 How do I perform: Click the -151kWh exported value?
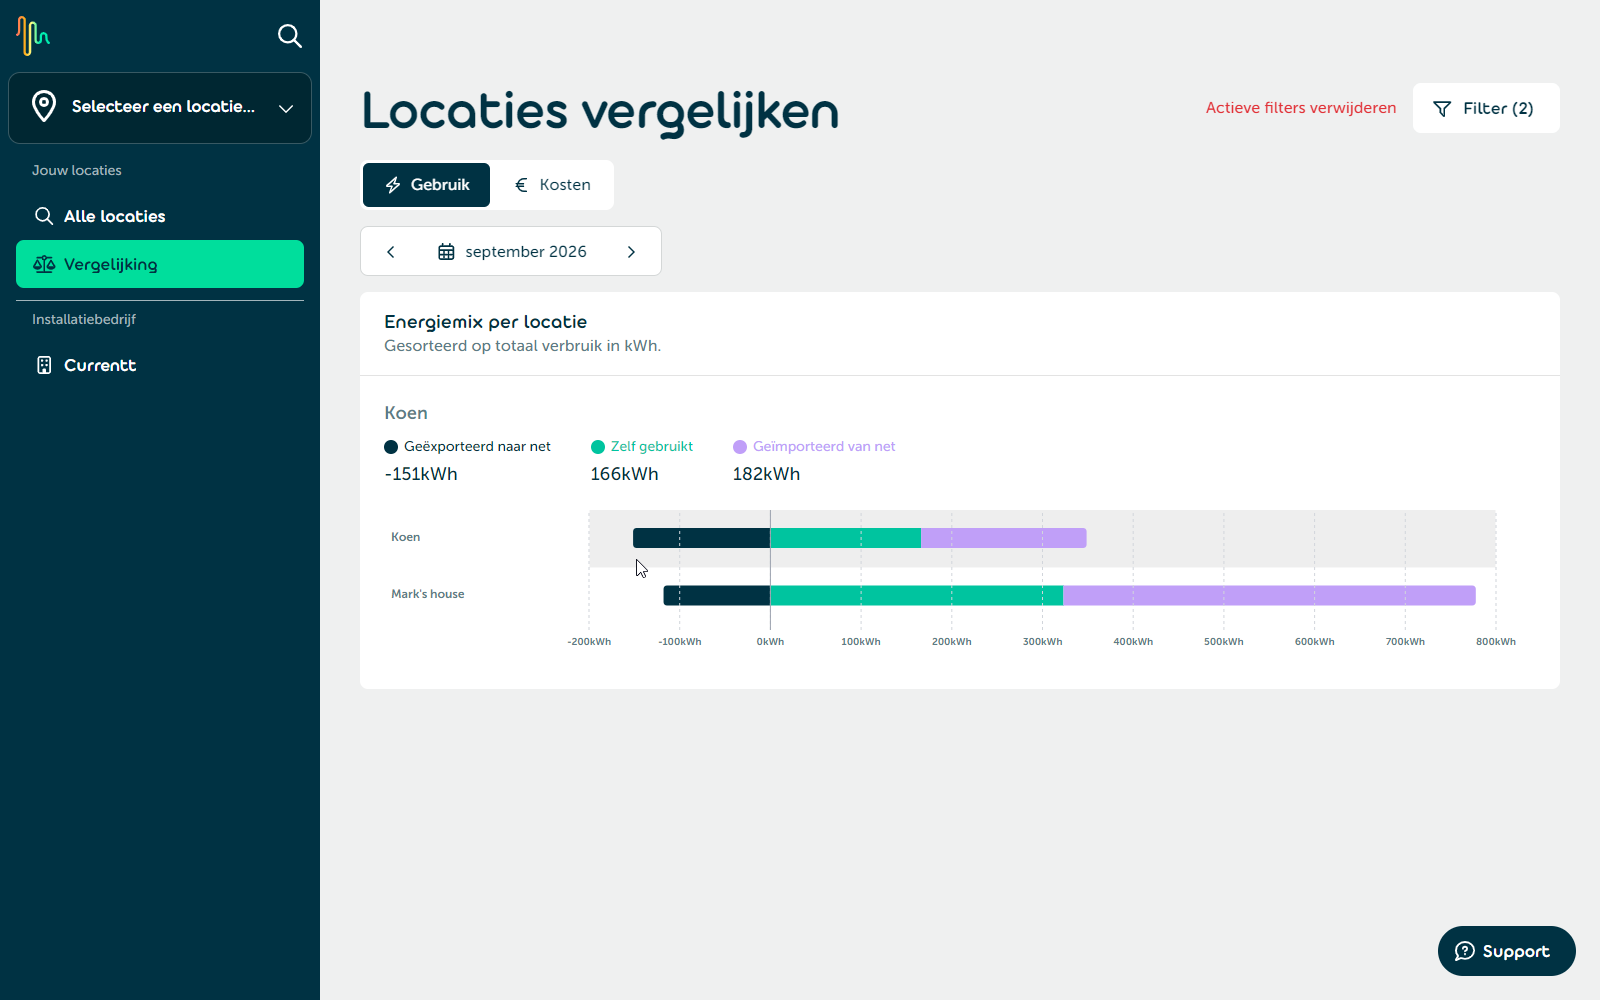(x=421, y=474)
